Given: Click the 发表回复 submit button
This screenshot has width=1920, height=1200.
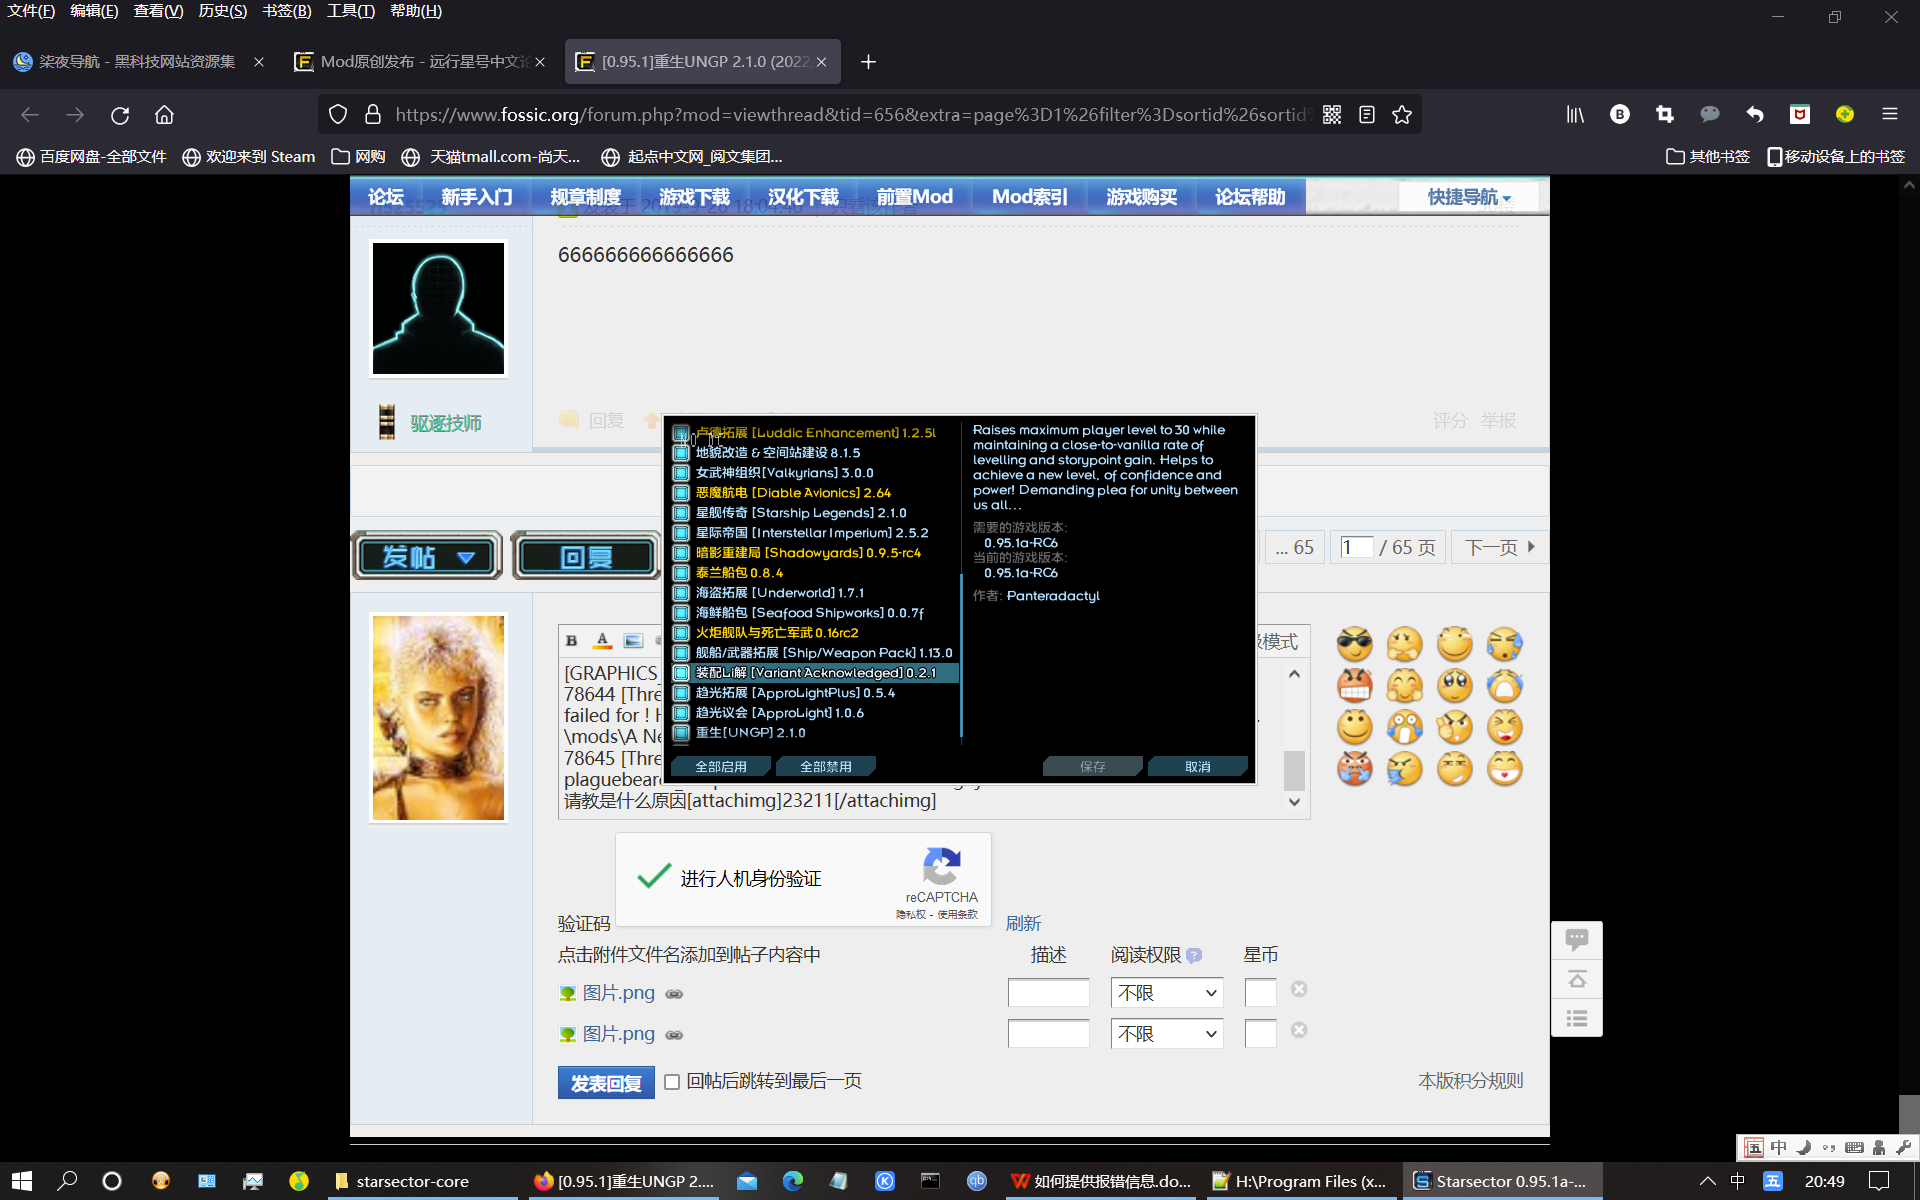Looking at the screenshot, I should tap(606, 1083).
